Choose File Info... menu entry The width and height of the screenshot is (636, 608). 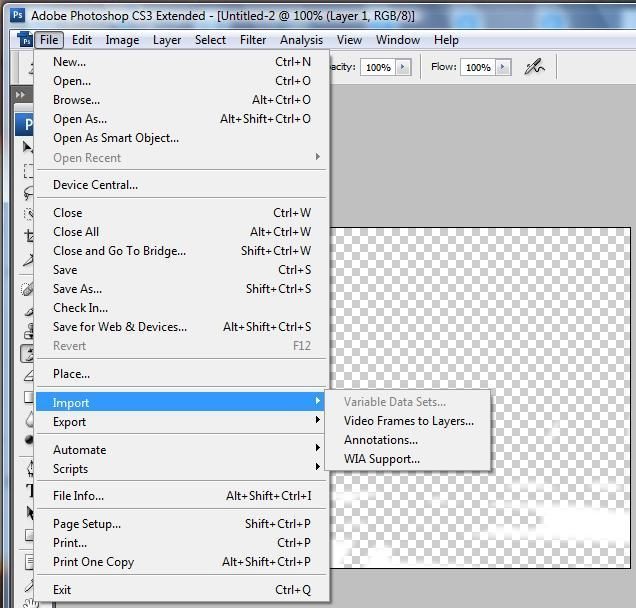pos(182,496)
